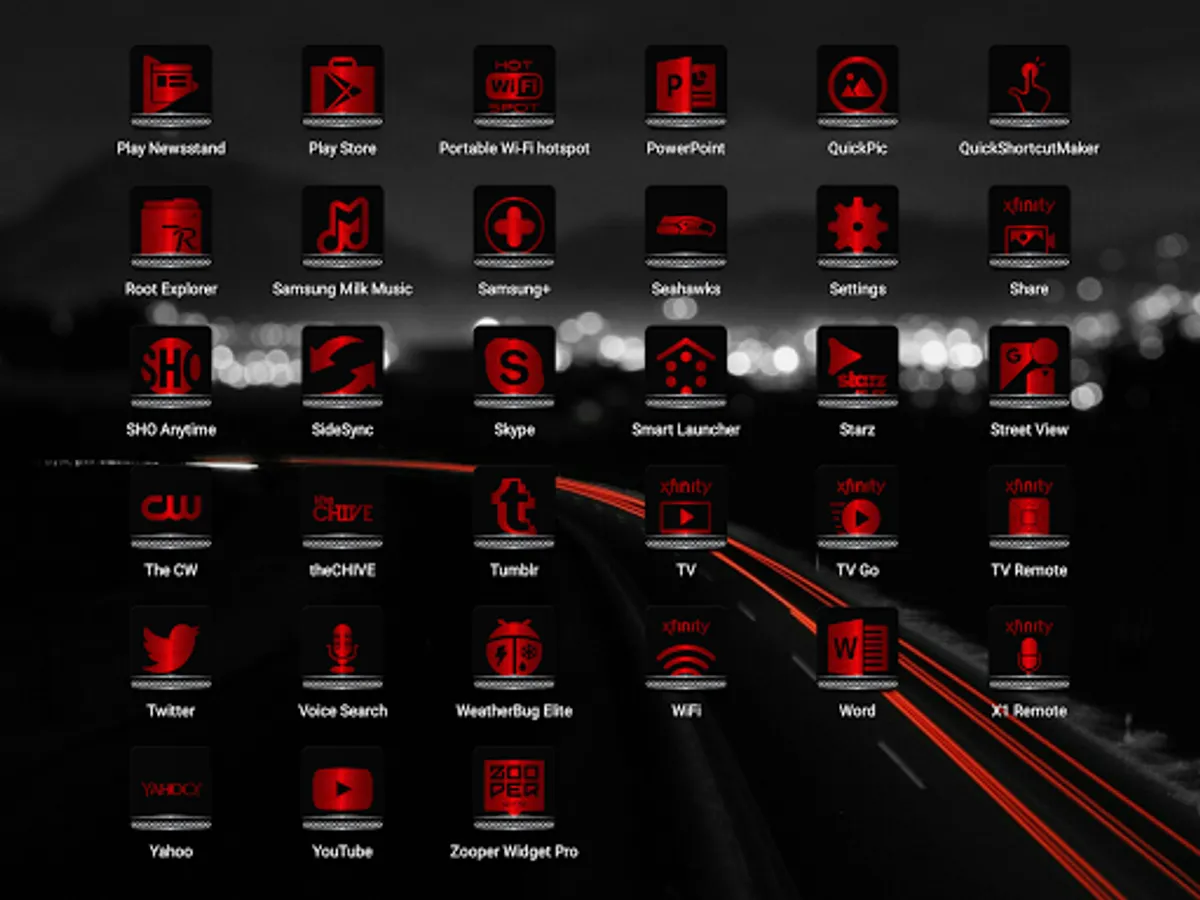Launch the PowerPoint app icon

(x=686, y=87)
